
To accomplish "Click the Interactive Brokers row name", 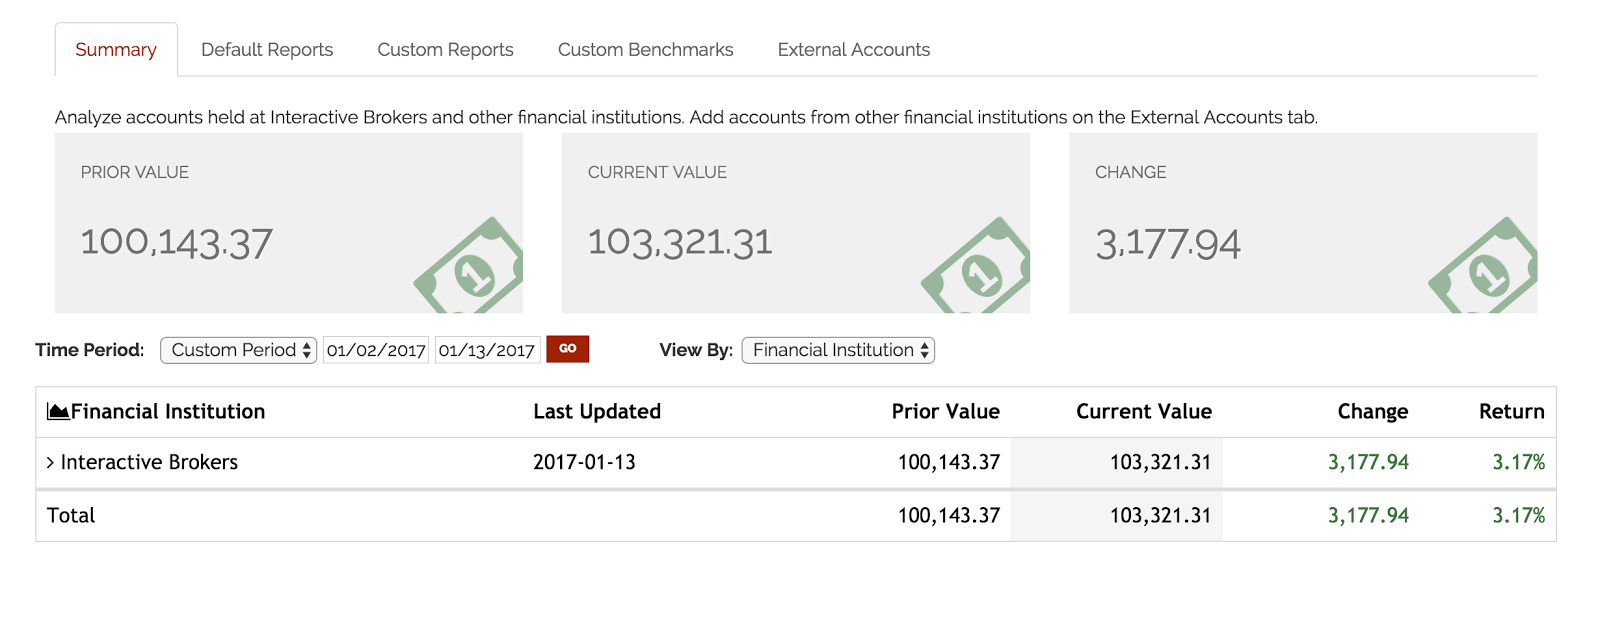I will tap(149, 462).
